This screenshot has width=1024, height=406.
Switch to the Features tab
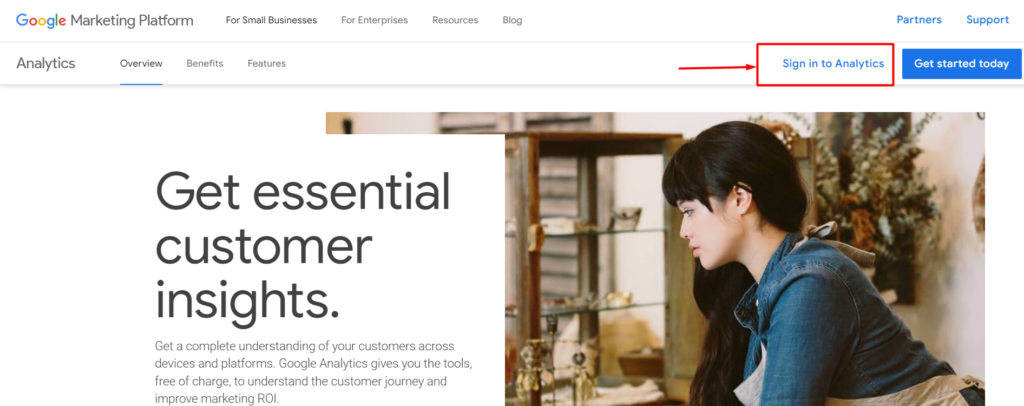(x=266, y=63)
